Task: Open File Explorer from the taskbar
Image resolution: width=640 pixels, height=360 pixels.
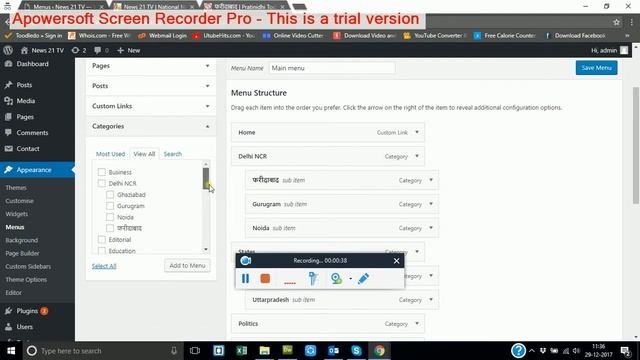Action: pyautogui.click(x=264, y=351)
